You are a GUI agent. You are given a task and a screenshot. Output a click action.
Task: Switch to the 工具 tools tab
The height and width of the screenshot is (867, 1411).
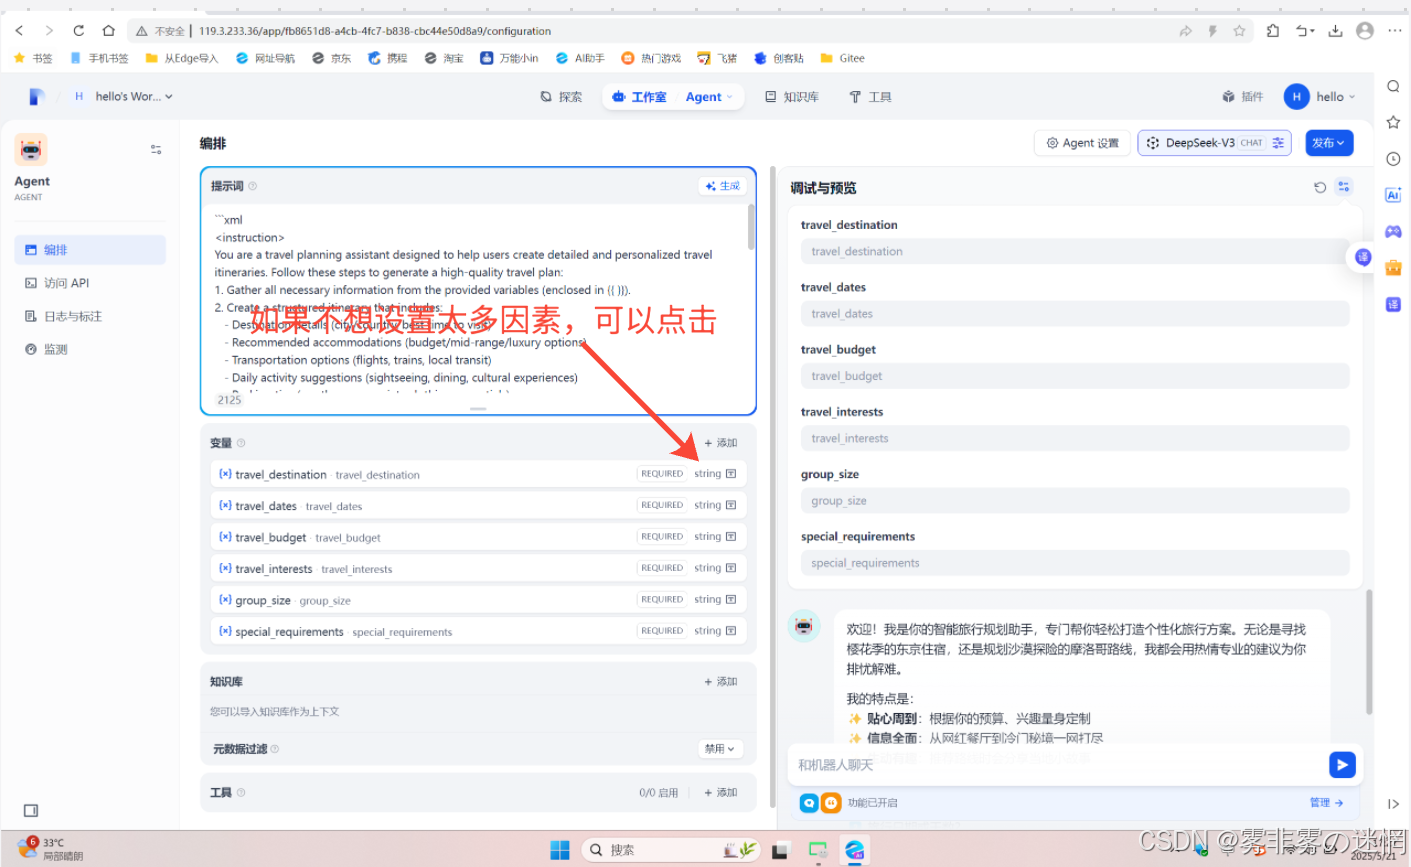(x=870, y=97)
